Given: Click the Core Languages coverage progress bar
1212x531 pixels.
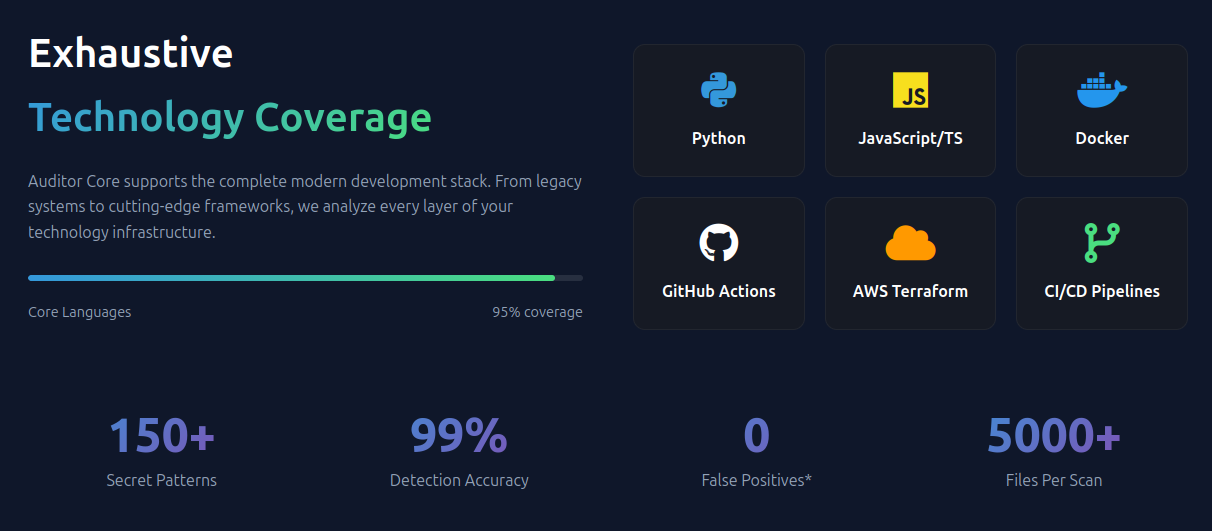Looking at the screenshot, I should click(305, 278).
